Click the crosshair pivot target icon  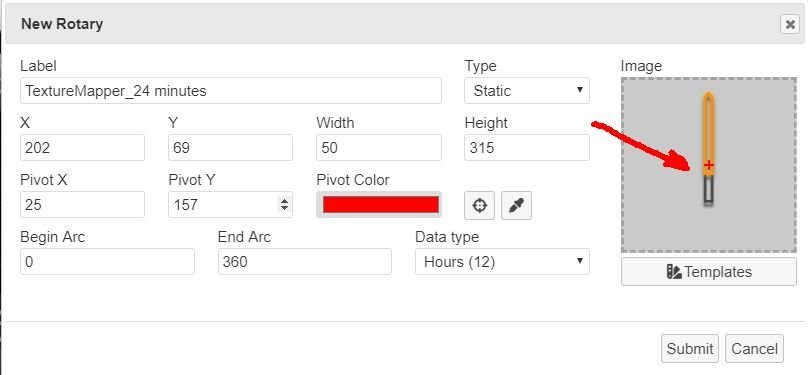[479, 206]
